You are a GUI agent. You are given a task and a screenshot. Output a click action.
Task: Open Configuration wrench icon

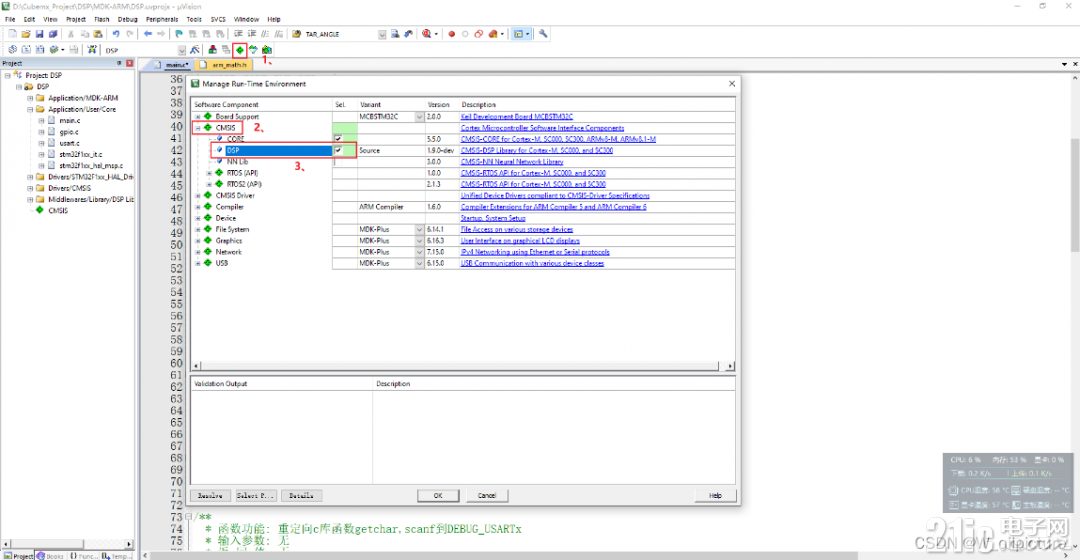coord(543,34)
